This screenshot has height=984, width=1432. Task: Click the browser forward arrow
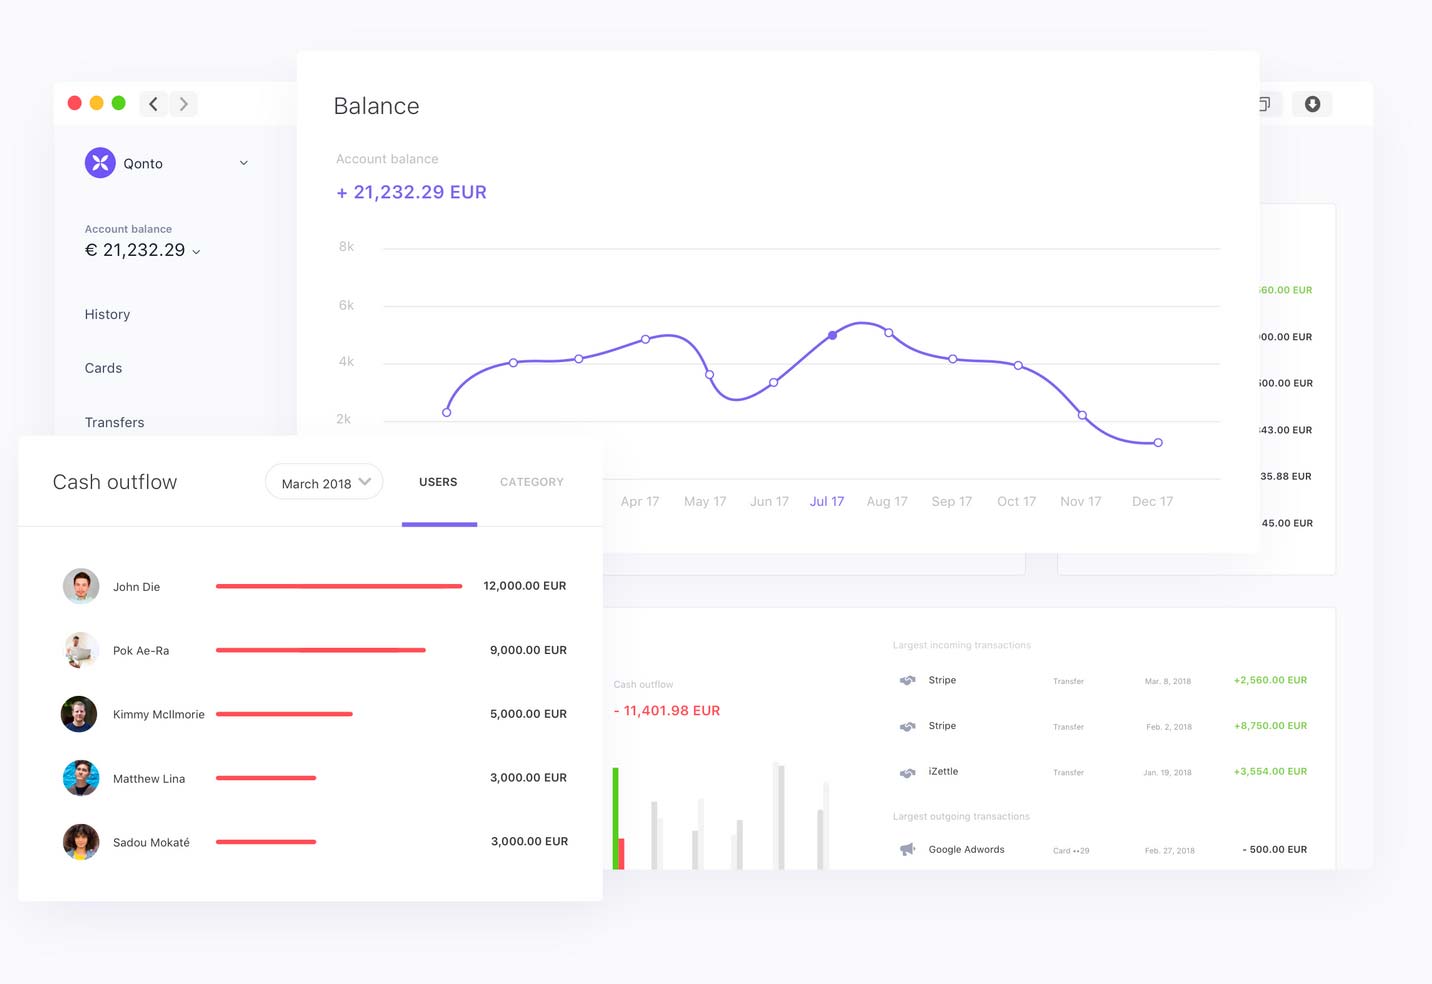(x=183, y=104)
